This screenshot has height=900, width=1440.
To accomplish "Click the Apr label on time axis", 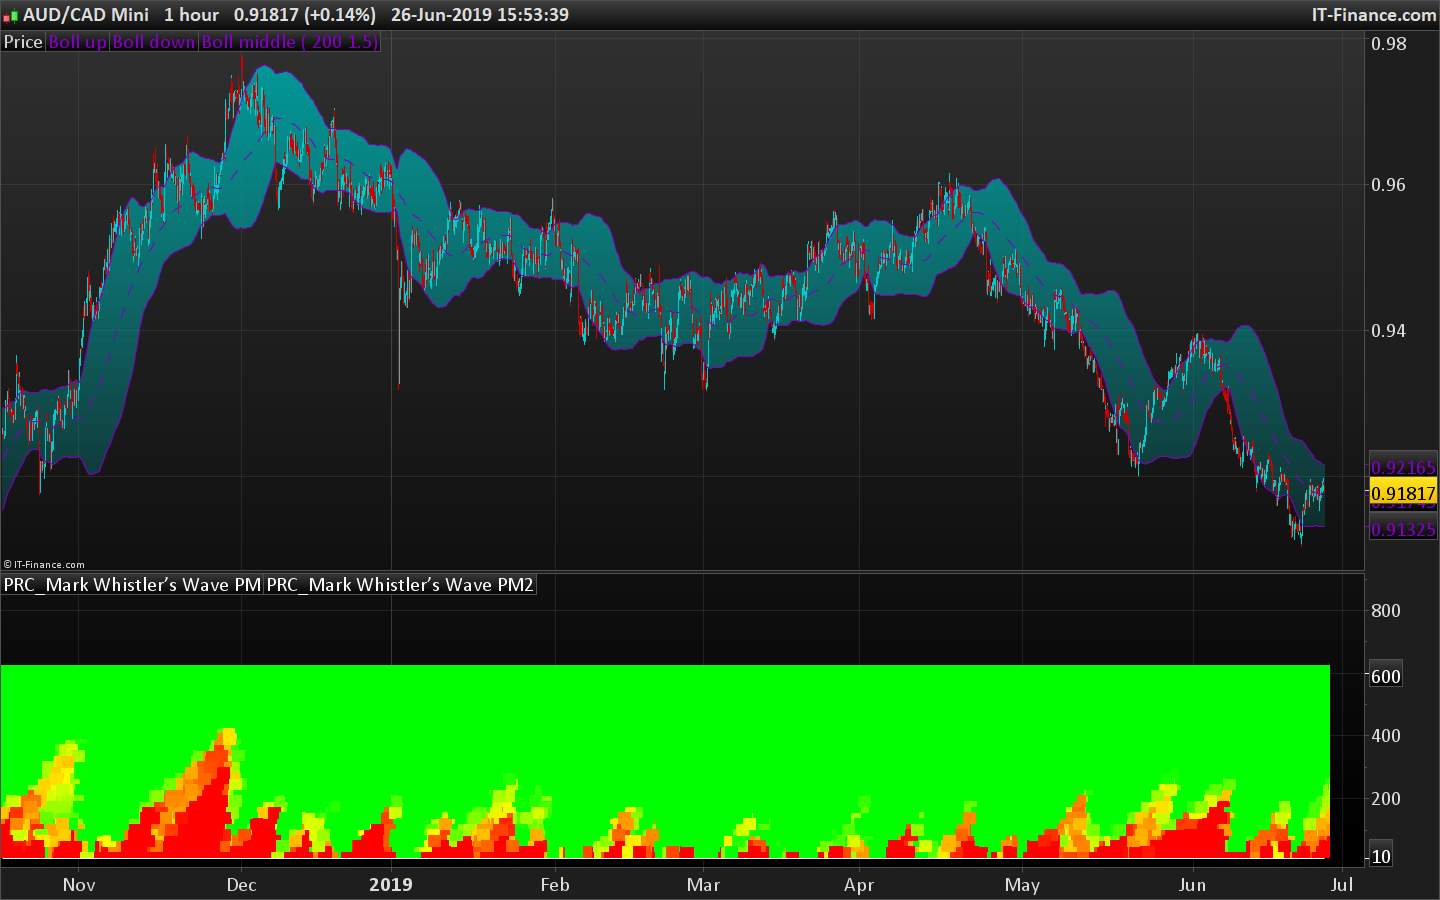I will point(859,885).
